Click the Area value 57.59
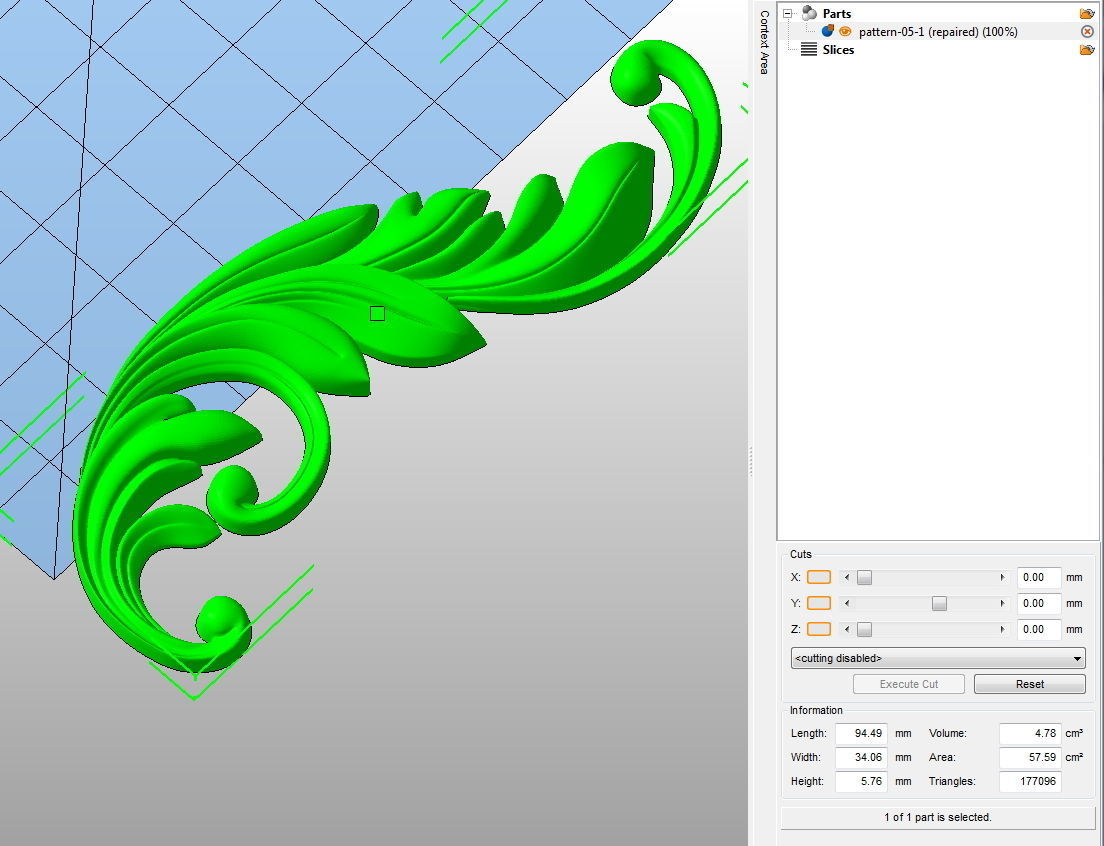Screen dimensions: 1104x846 pos(1030,757)
